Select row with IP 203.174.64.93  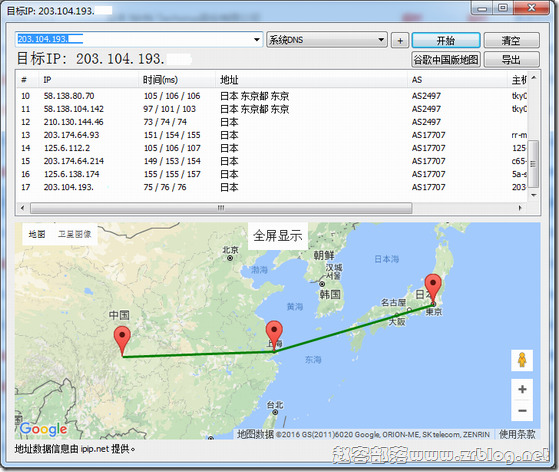[x=272, y=135]
